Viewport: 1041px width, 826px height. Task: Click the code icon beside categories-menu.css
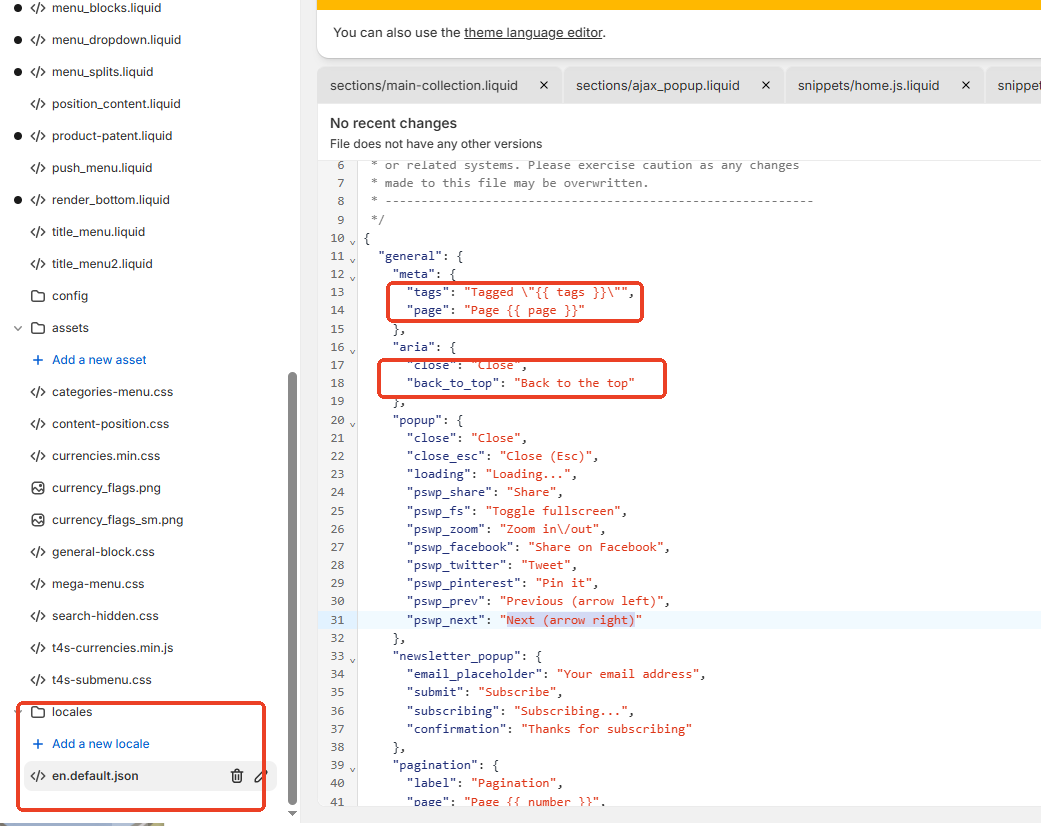(x=38, y=392)
